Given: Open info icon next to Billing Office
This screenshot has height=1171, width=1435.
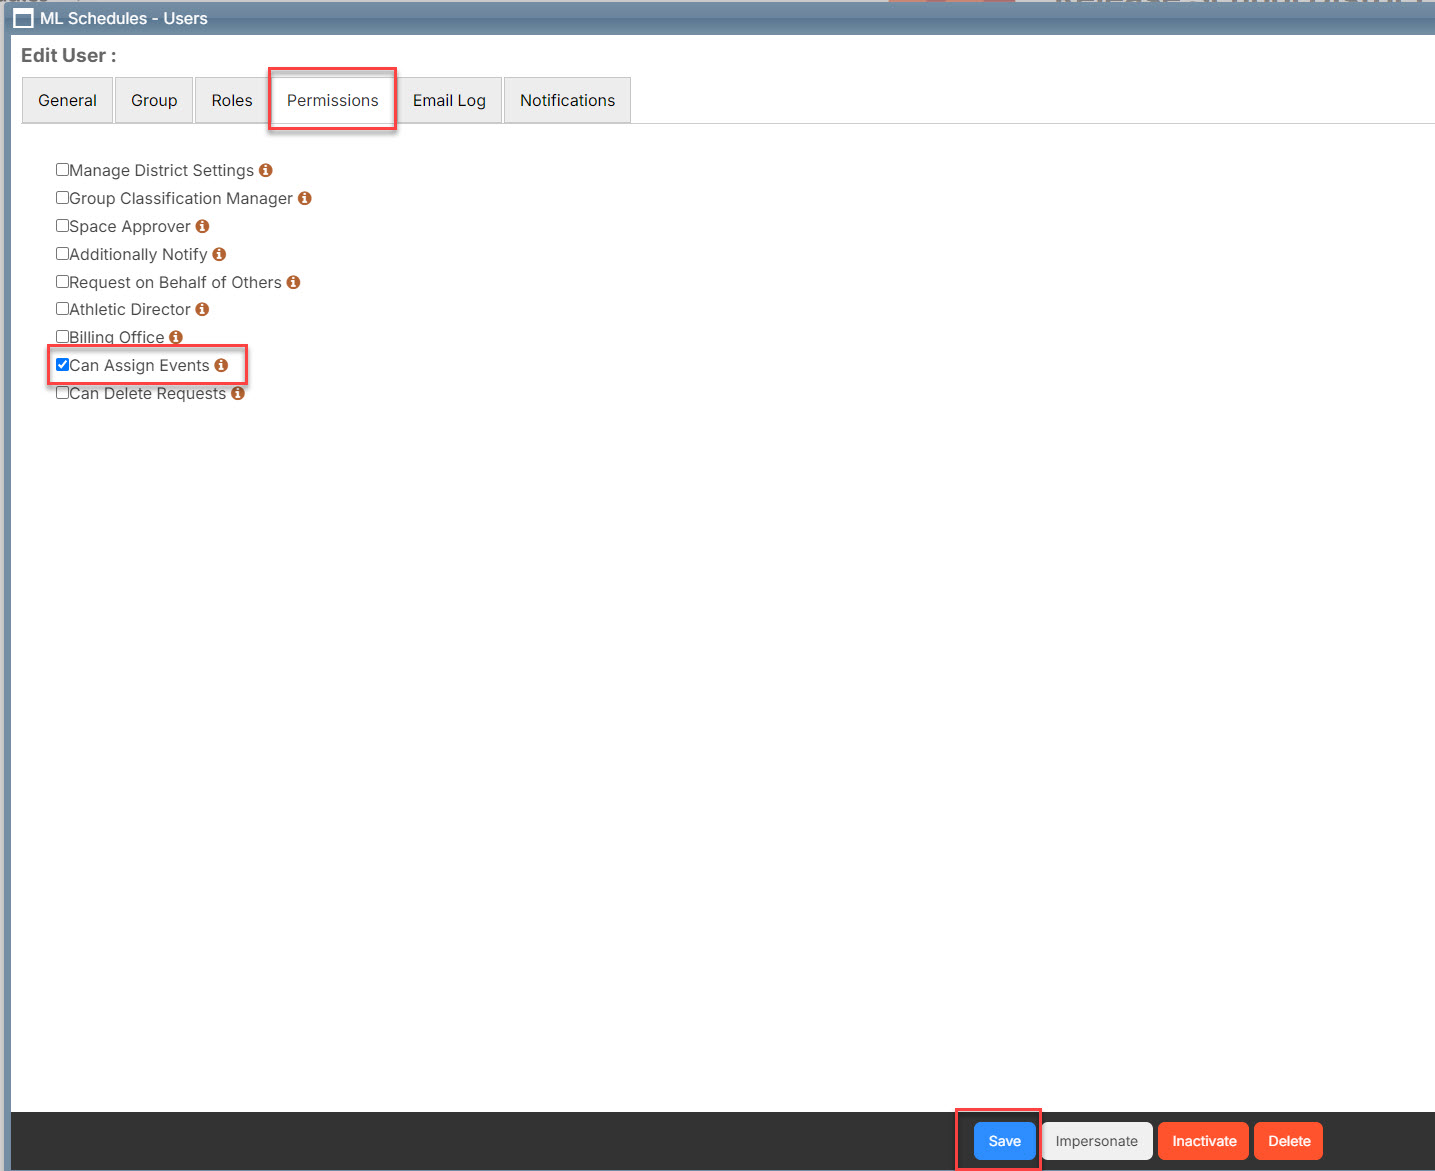Looking at the screenshot, I should (176, 337).
